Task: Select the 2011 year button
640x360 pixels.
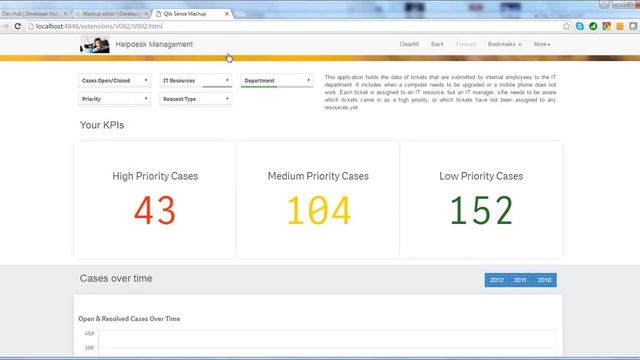Action: coord(520,280)
